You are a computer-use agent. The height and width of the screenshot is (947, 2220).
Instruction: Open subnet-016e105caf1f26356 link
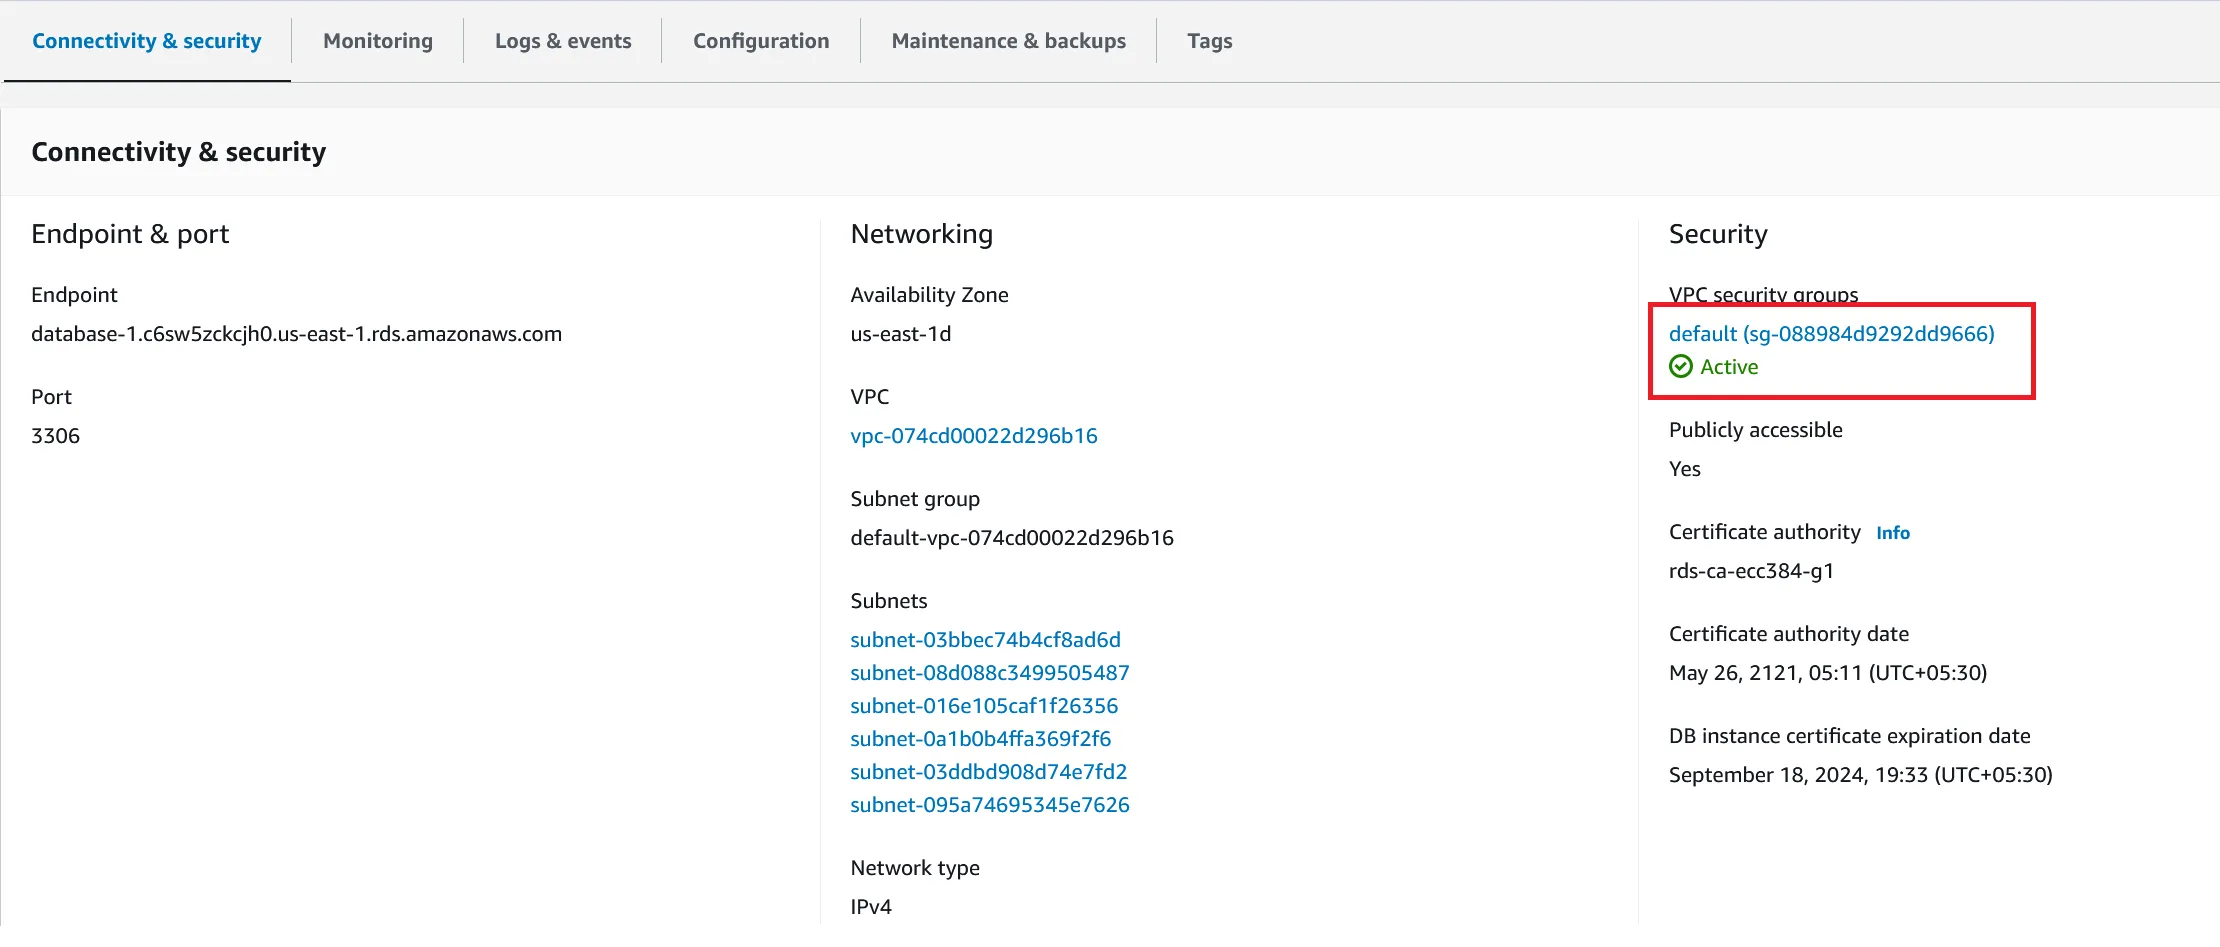984,706
